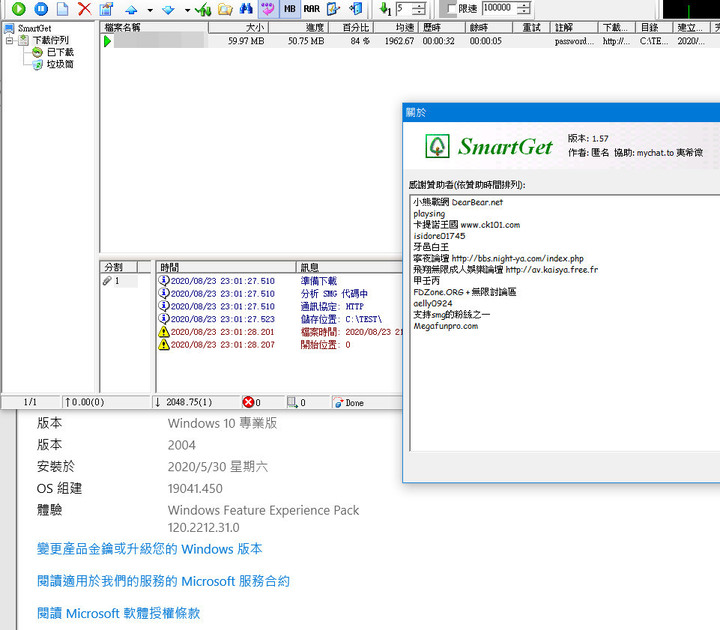Sort by 百分比 column header
The height and width of the screenshot is (630, 720).
(351, 28)
